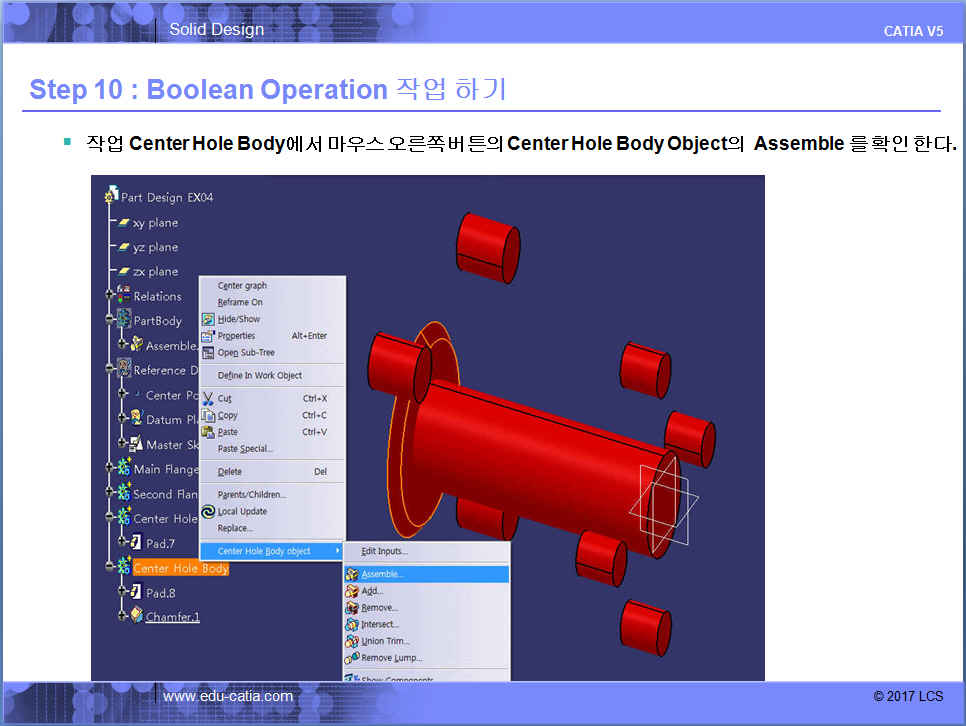Choose Define In Work Object

[259, 376]
